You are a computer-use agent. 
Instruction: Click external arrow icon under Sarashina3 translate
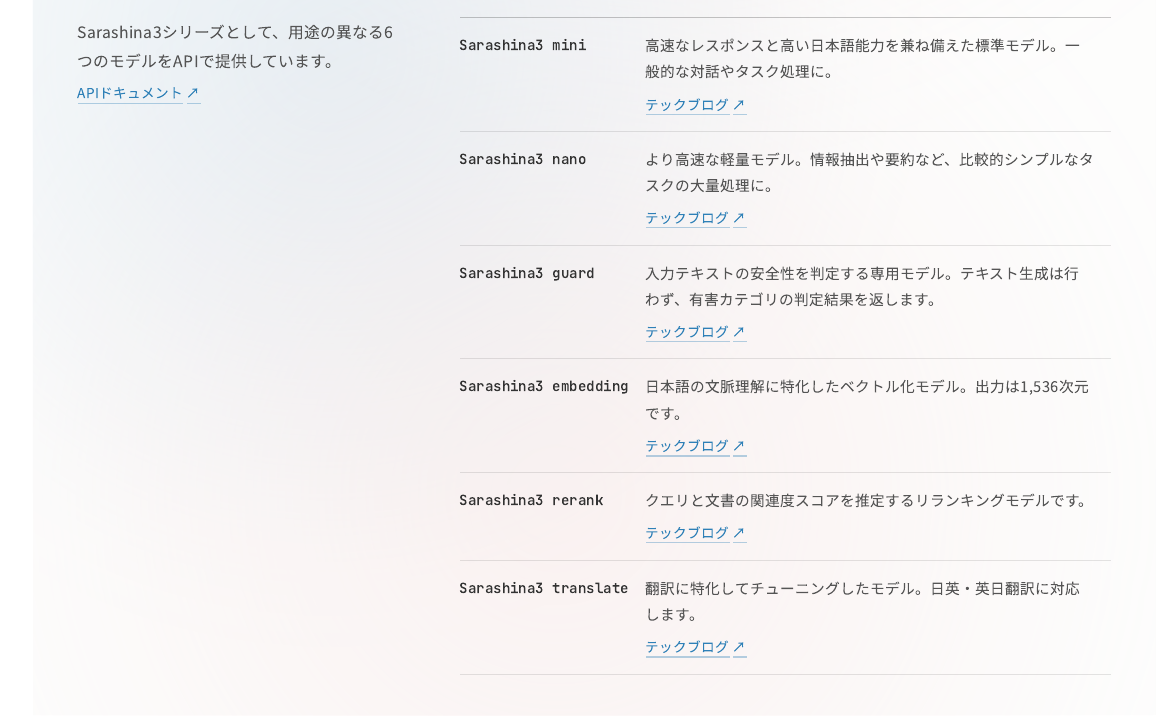pyautogui.click(x=739, y=647)
